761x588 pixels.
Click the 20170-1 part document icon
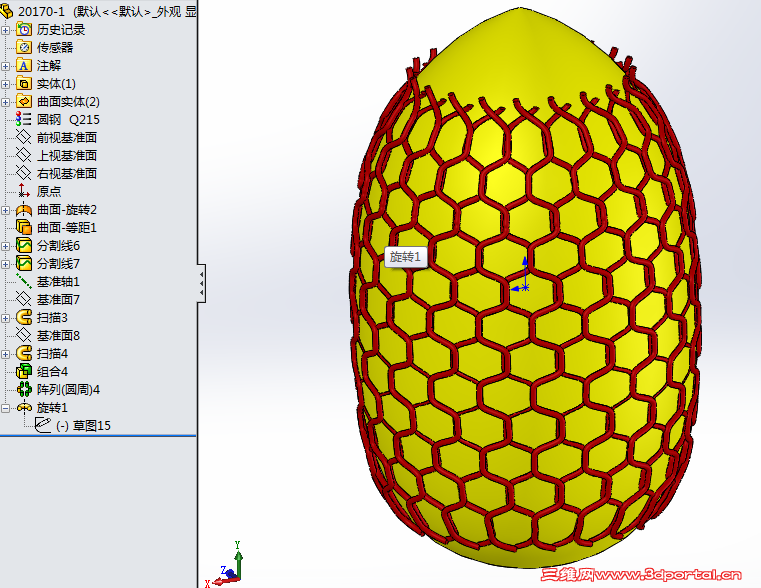[x=6, y=11]
